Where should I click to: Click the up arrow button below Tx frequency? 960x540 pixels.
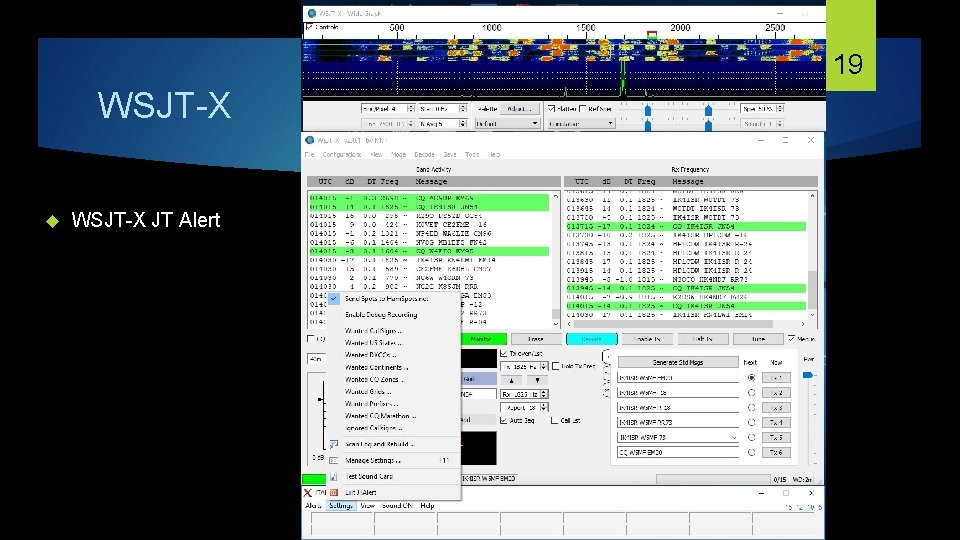pyautogui.click(x=511, y=380)
